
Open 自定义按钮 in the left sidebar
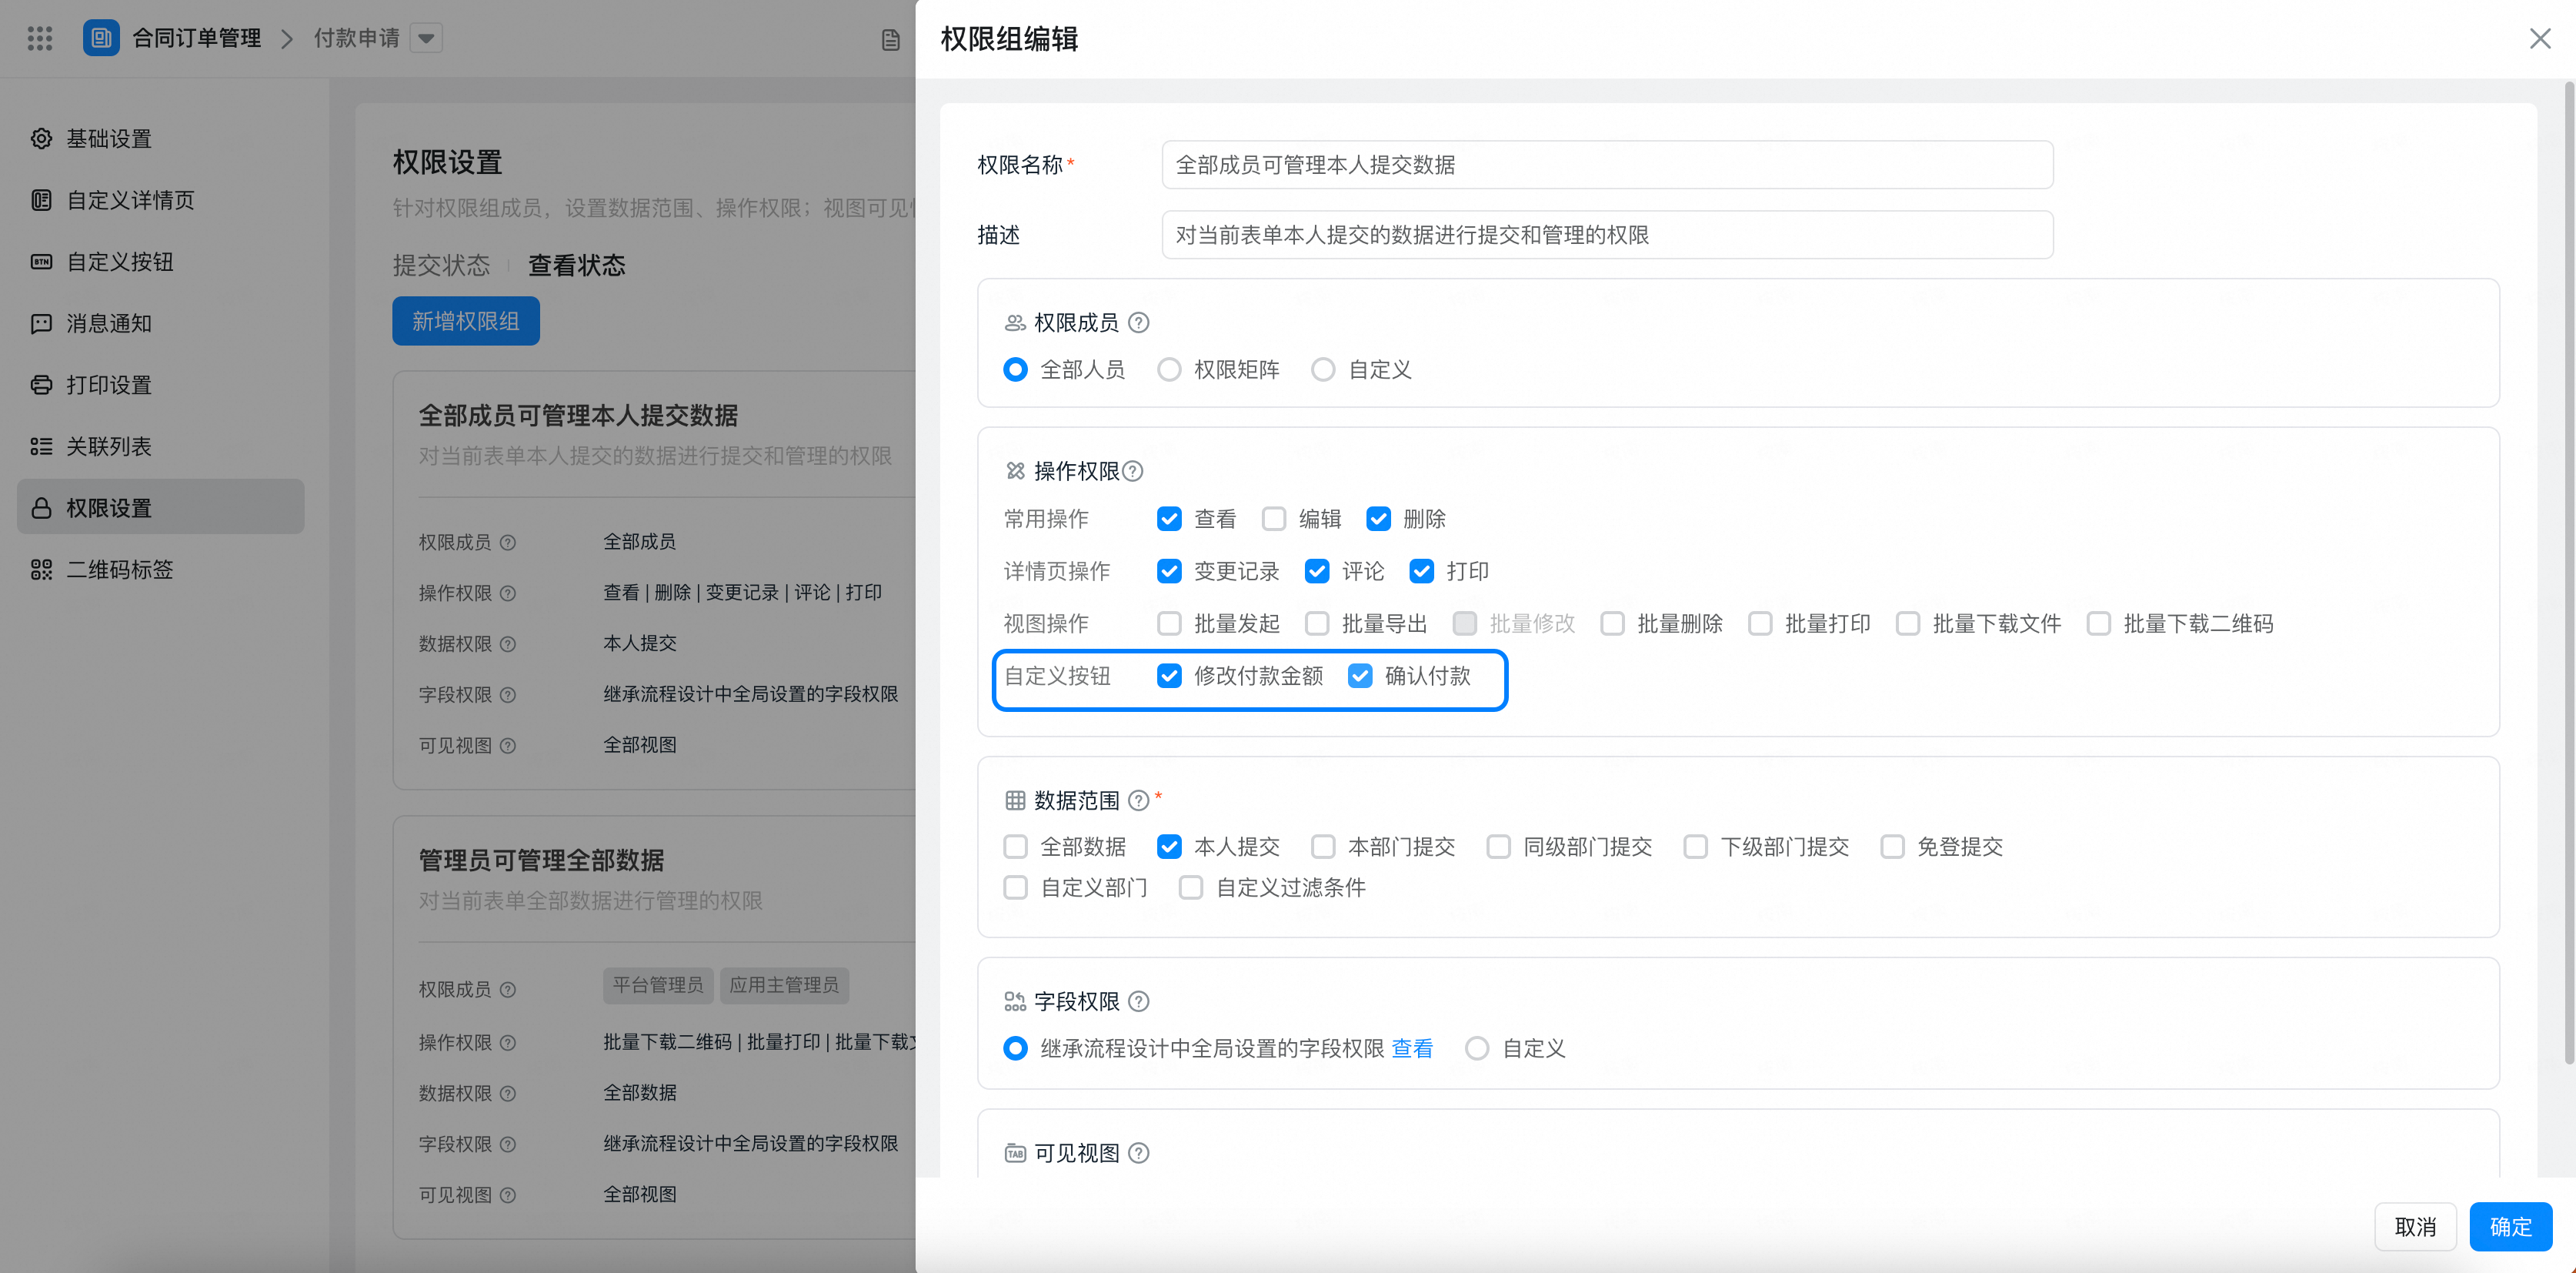[x=120, y=262]
